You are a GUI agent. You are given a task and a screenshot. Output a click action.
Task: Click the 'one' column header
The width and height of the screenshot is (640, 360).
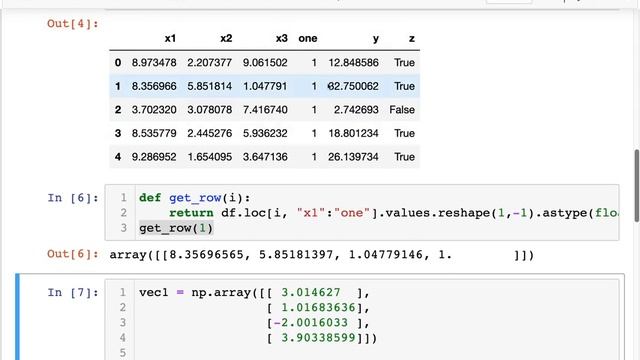(x=308, y=38)
